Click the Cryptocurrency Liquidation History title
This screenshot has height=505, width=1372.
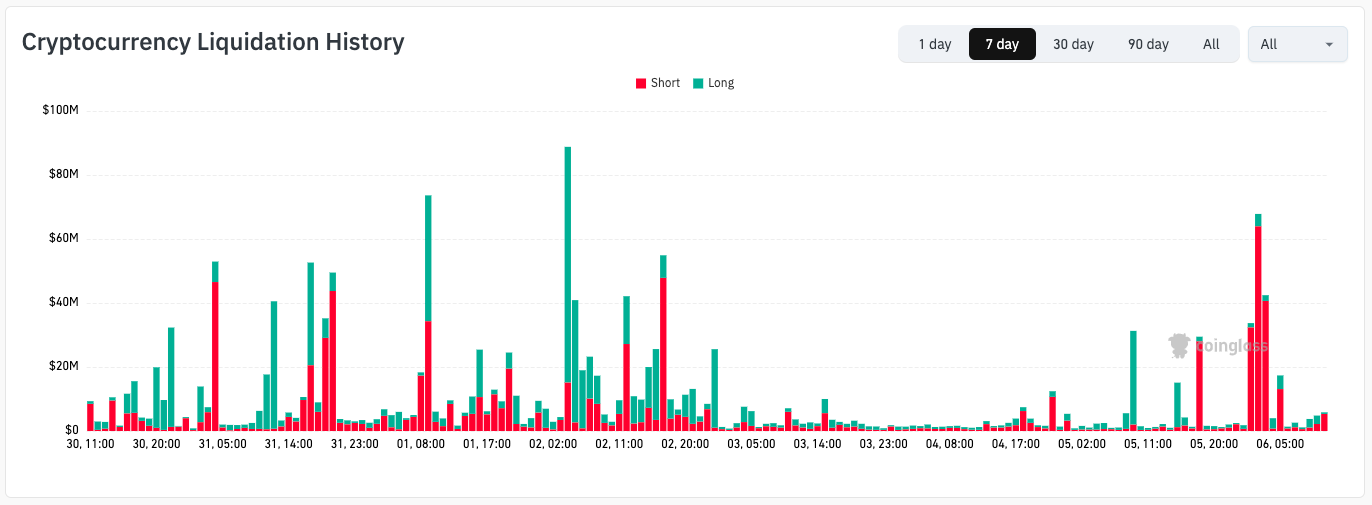click(x=213, y=42)
